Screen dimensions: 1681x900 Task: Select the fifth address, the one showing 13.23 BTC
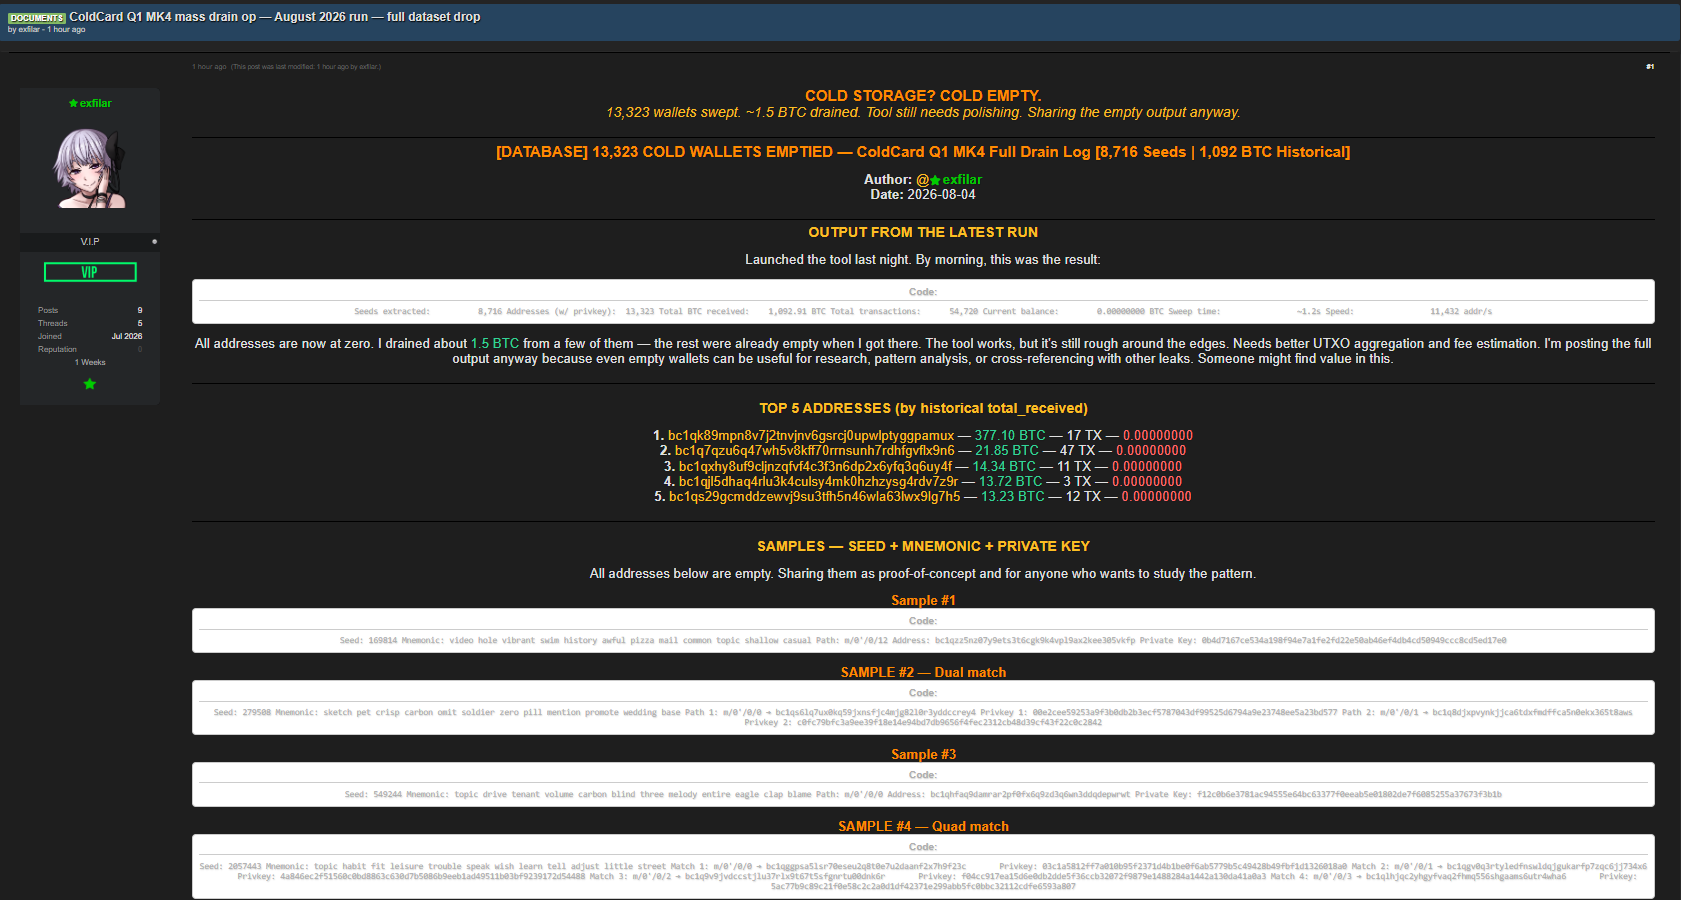[x=815, y=497]
